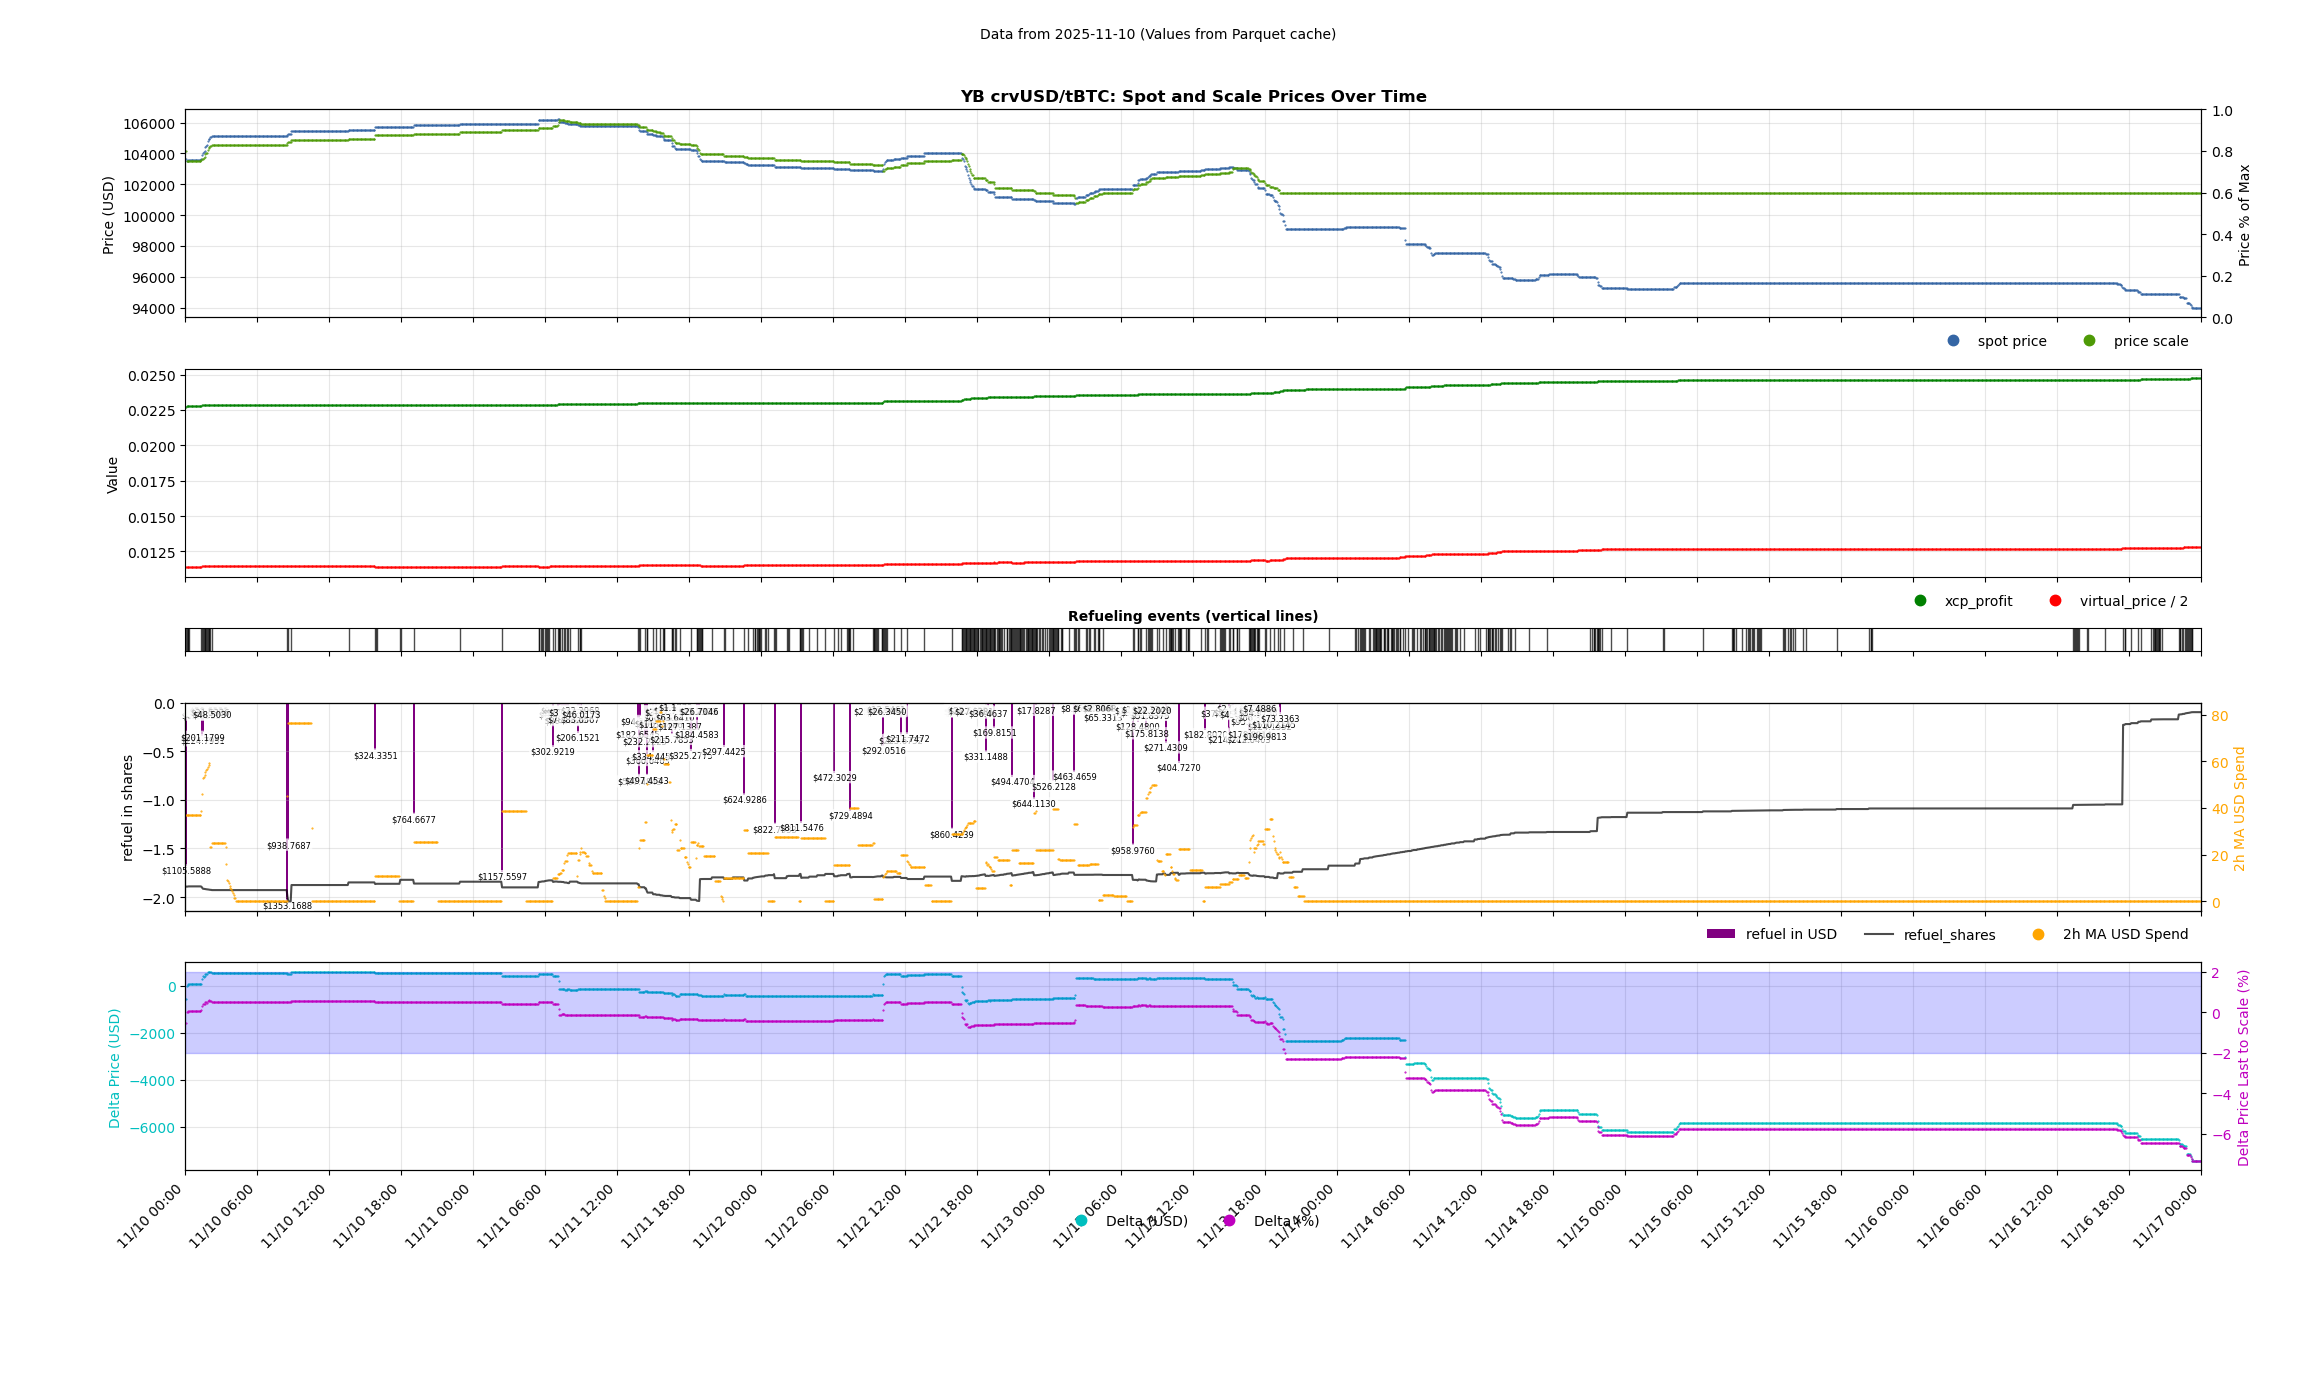Click the $1157.5597 refuel annotation label

[502, 877]
